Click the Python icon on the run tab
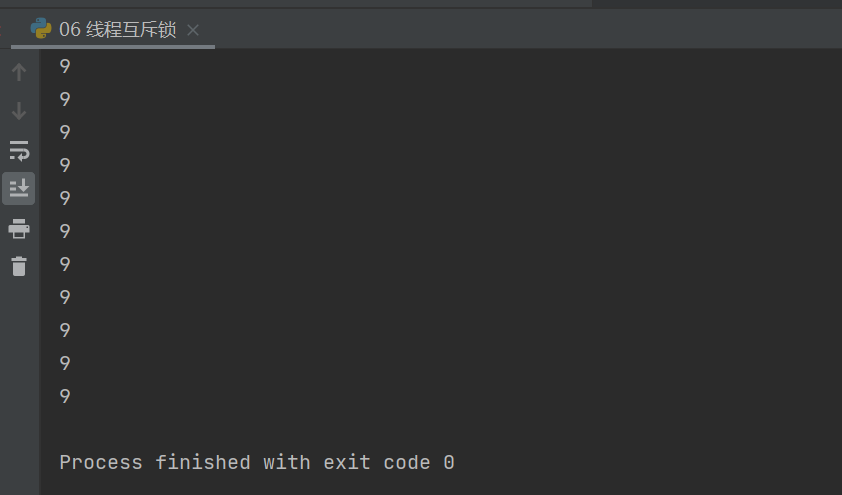Screen dimensions: 842x495 click(42, 29)
